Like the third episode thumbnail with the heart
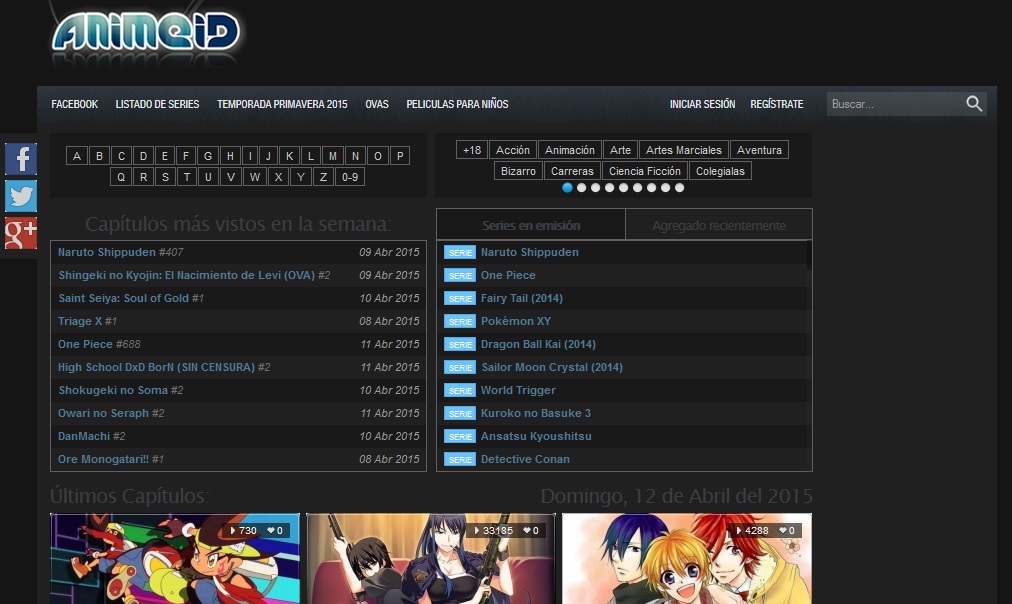The width and height of the screenshot is (1012, 604). 785,531
